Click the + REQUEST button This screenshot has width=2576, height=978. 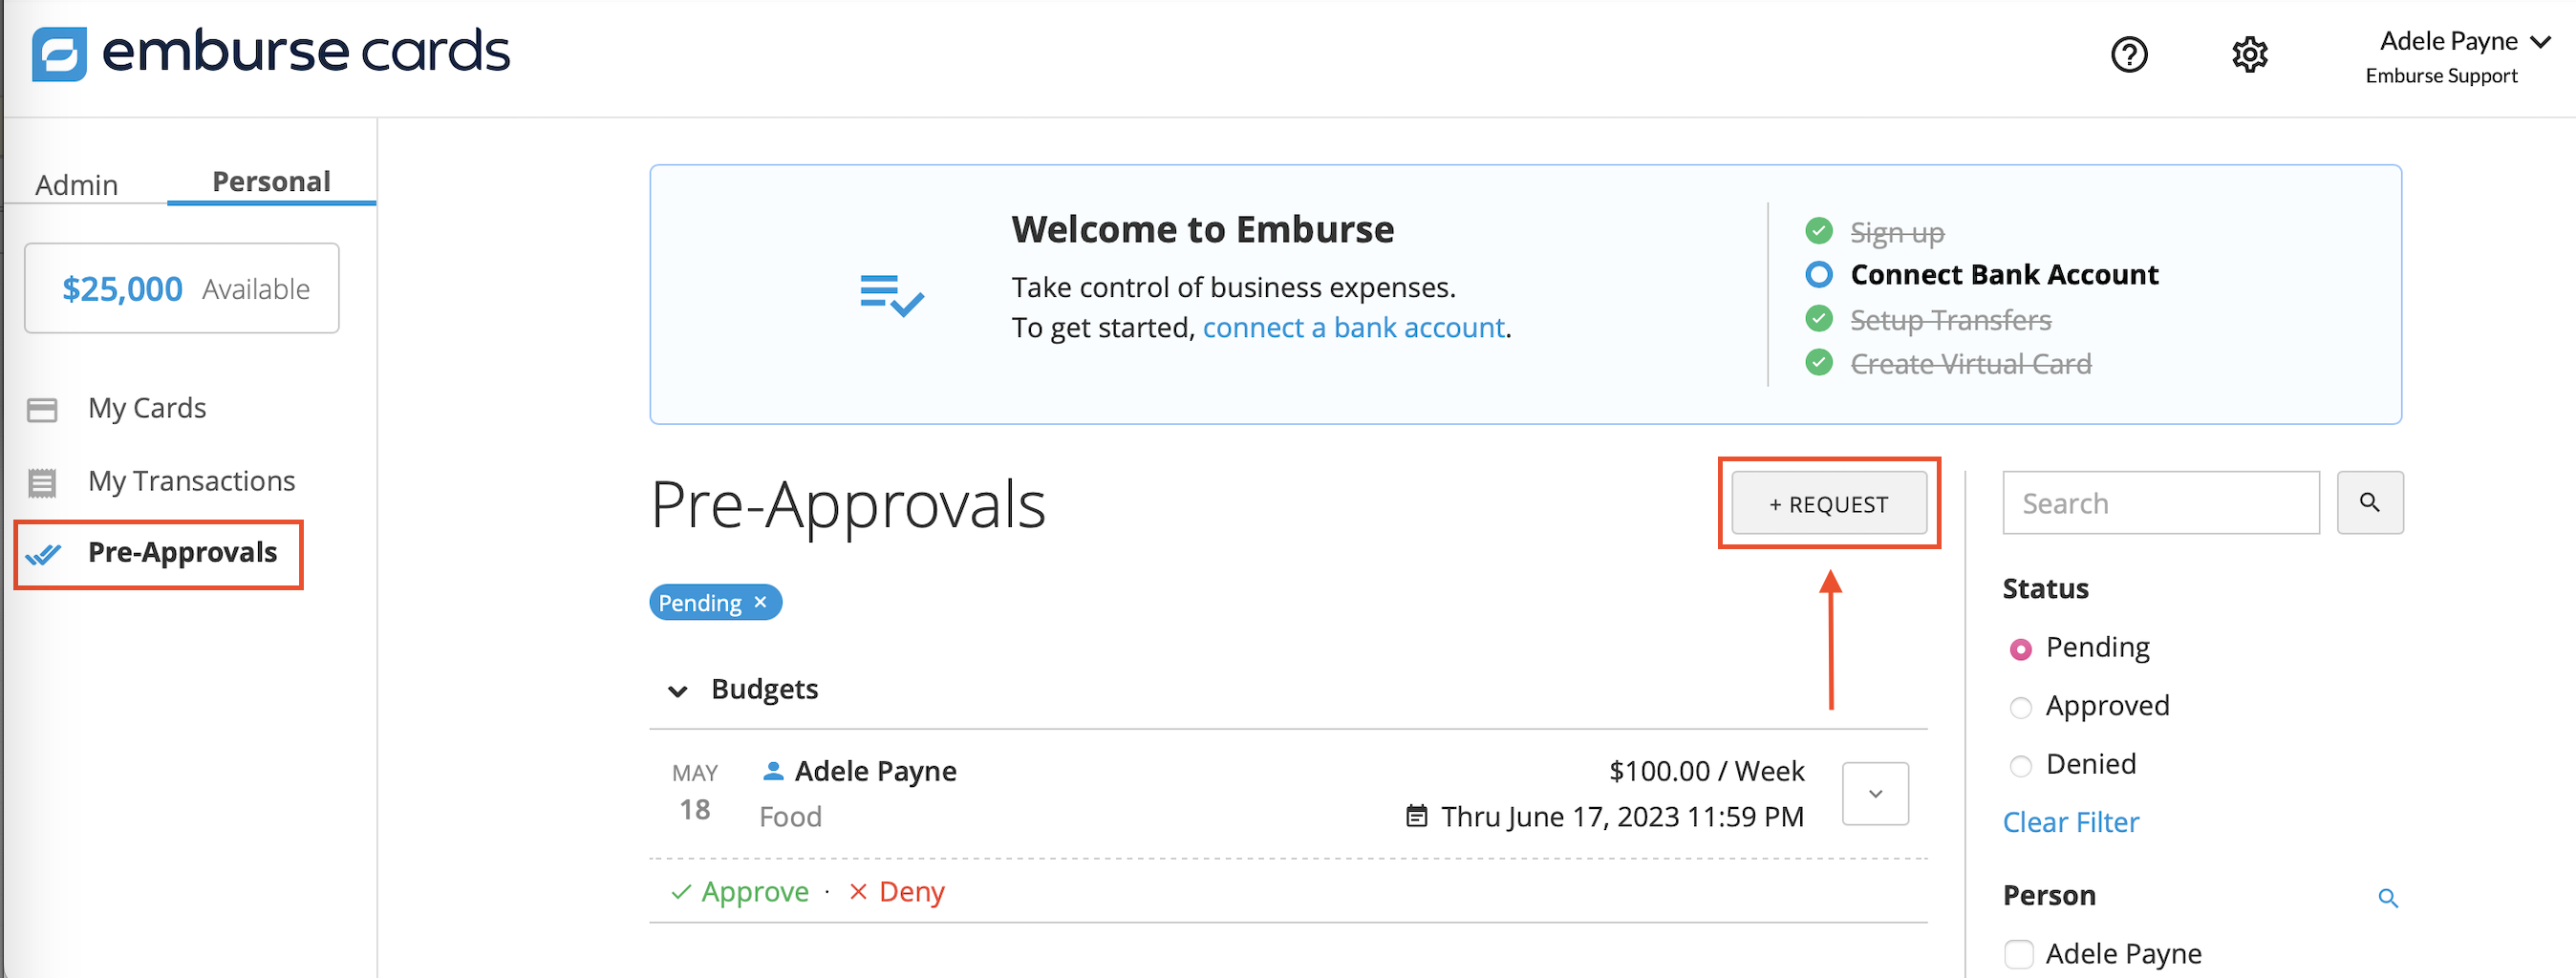tap(1828, 503)
